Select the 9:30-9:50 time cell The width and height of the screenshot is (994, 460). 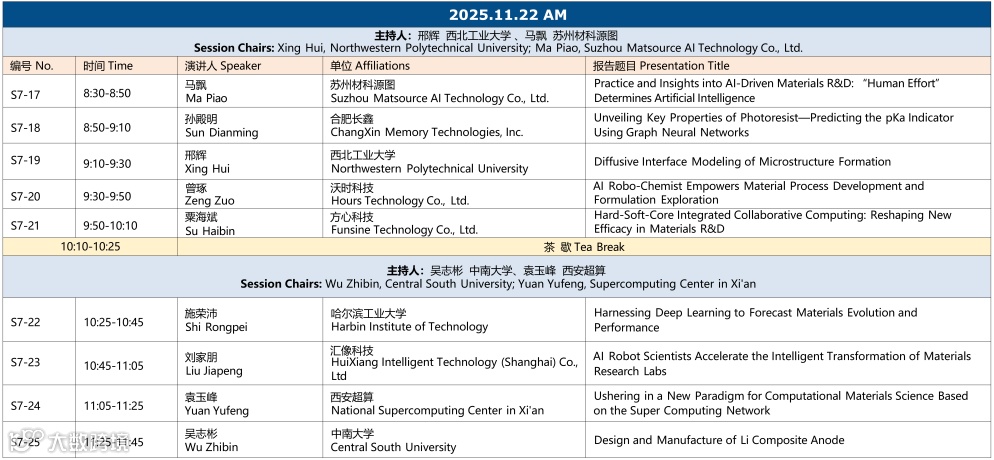[107, 196]
